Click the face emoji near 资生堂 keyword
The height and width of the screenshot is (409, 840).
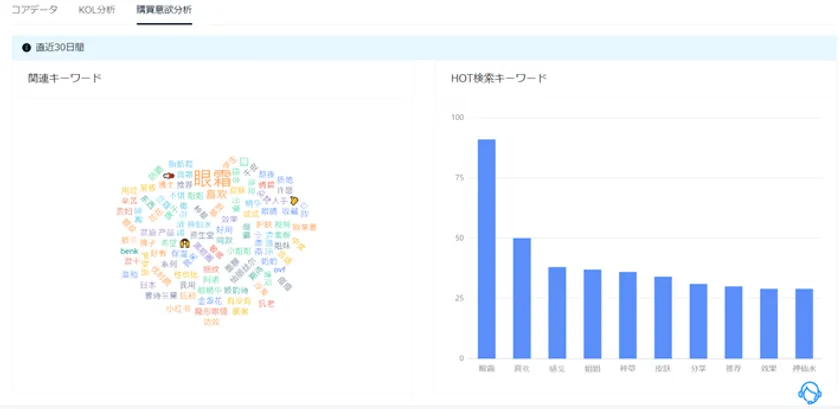(x=185, y=243)
